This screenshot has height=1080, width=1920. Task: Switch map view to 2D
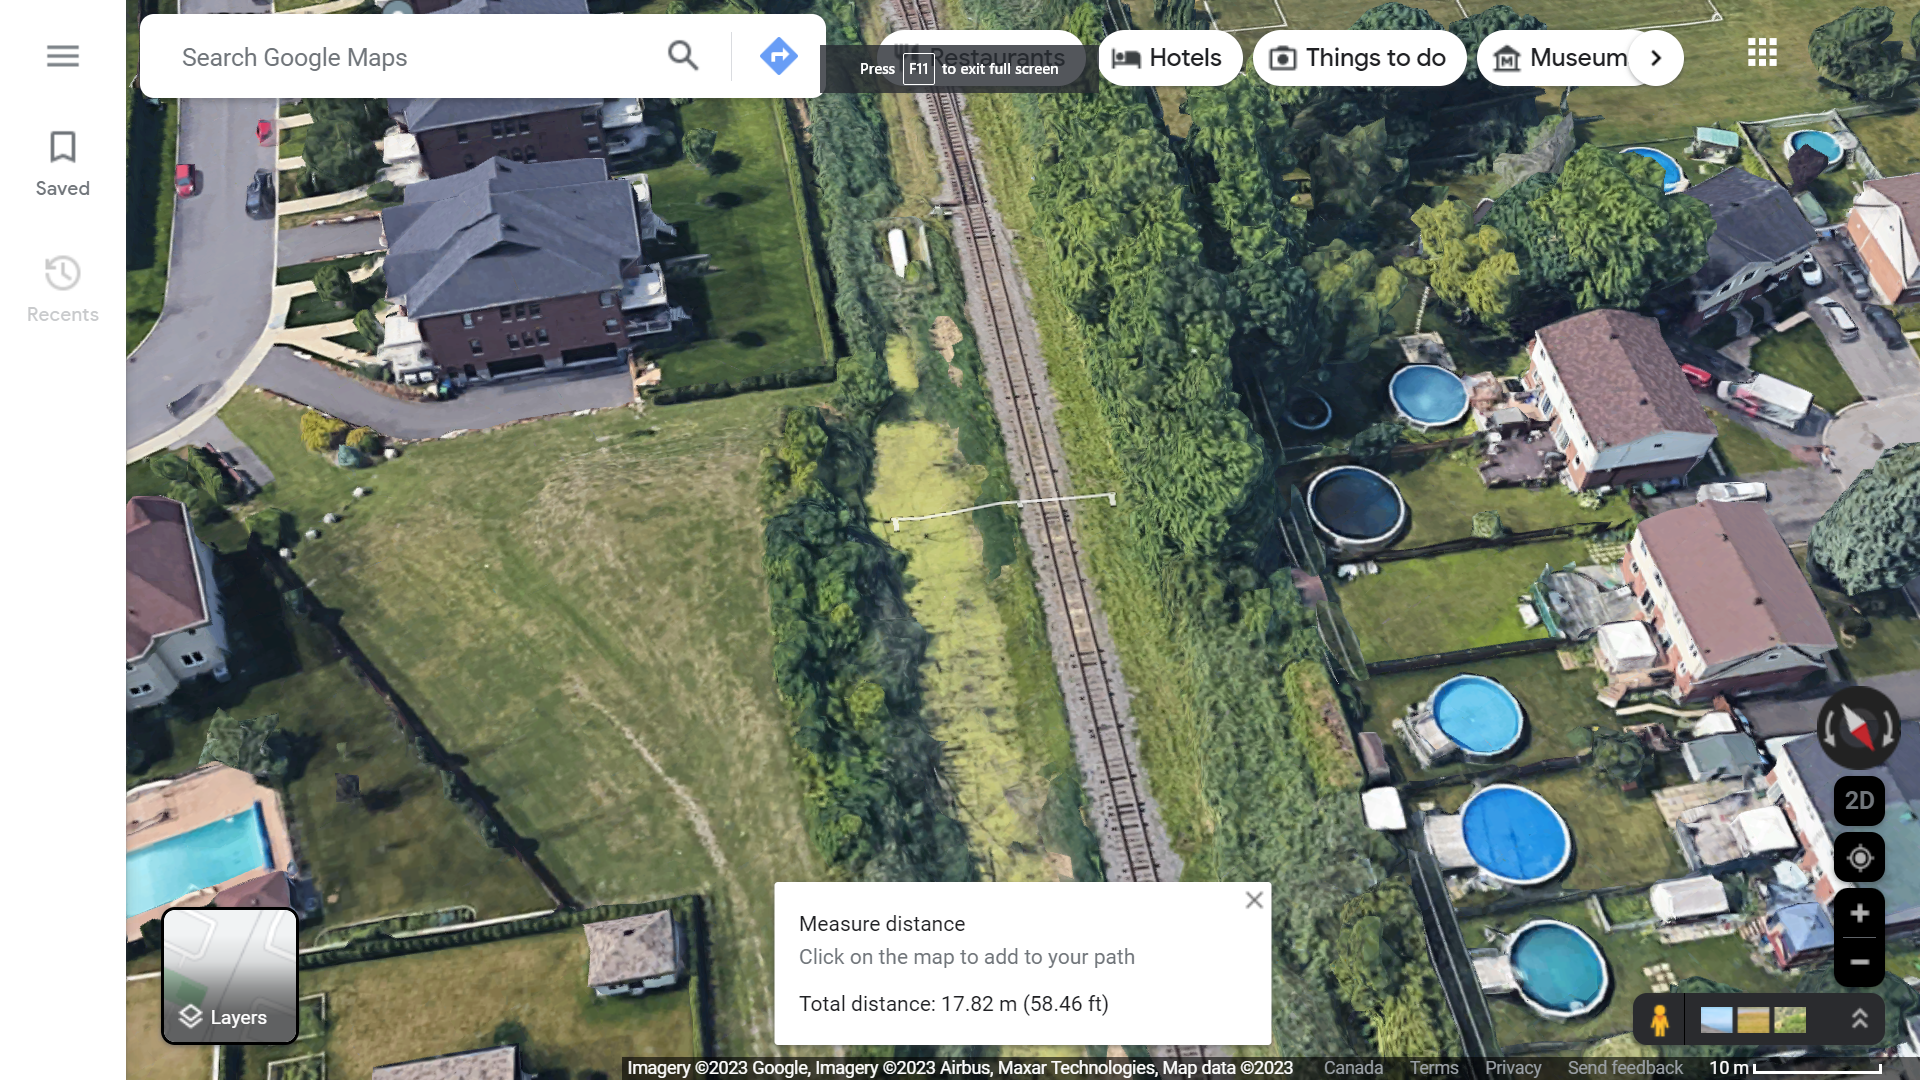point(1859,801)
